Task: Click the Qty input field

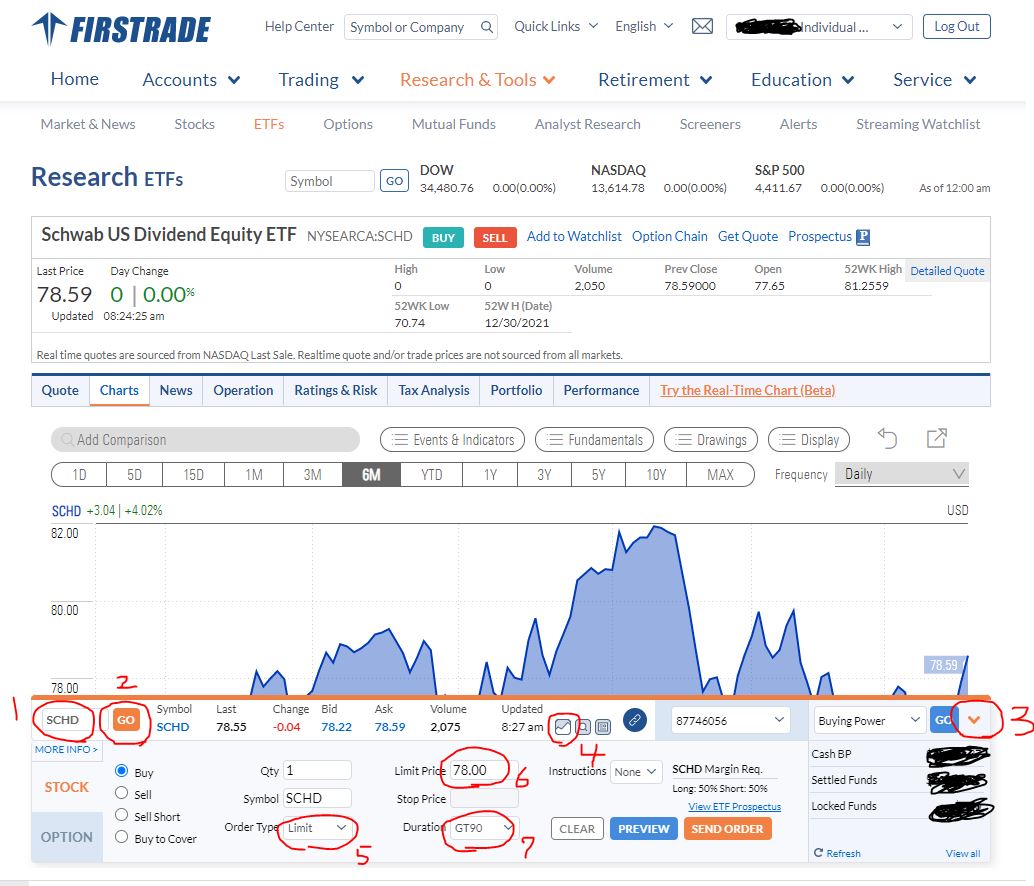Action: pyautogui.click(x=317, y=770)
